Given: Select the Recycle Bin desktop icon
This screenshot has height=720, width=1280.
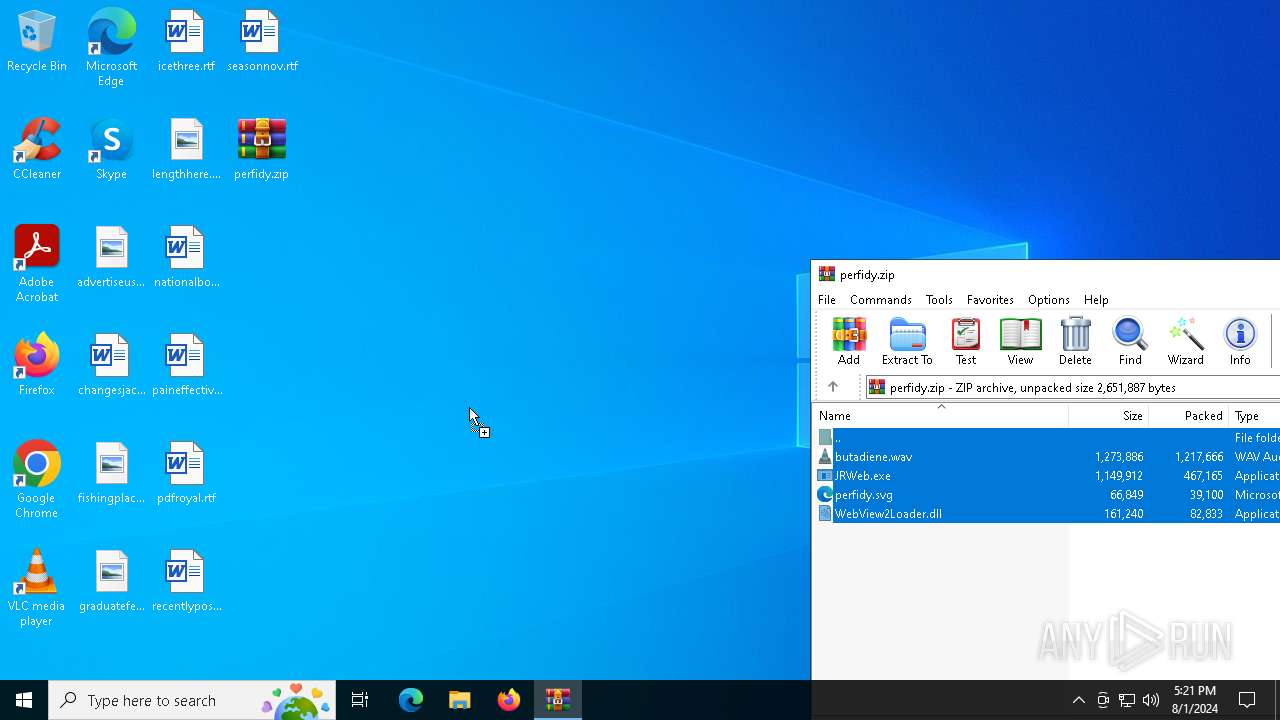Looking at the screenshot, I should pos(37,42).
